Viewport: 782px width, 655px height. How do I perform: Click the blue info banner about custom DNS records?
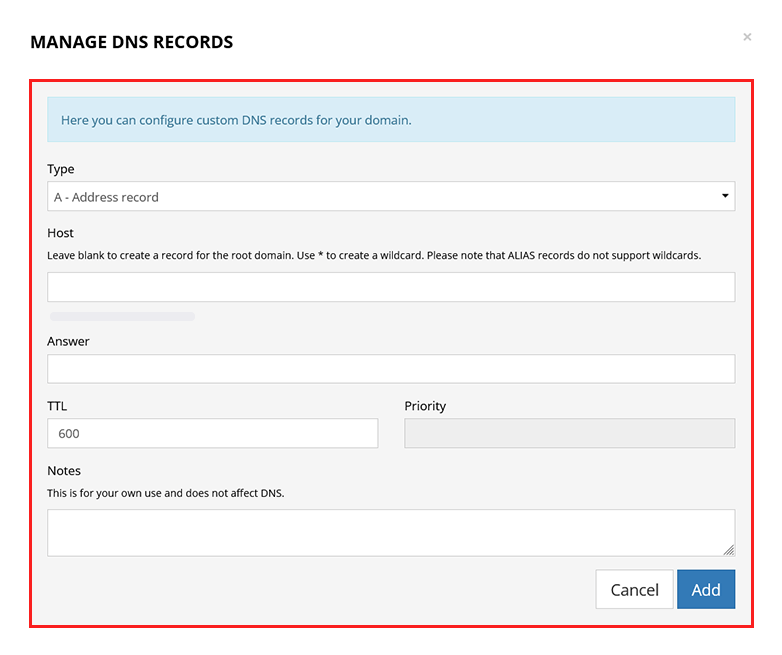coord(391,120)
